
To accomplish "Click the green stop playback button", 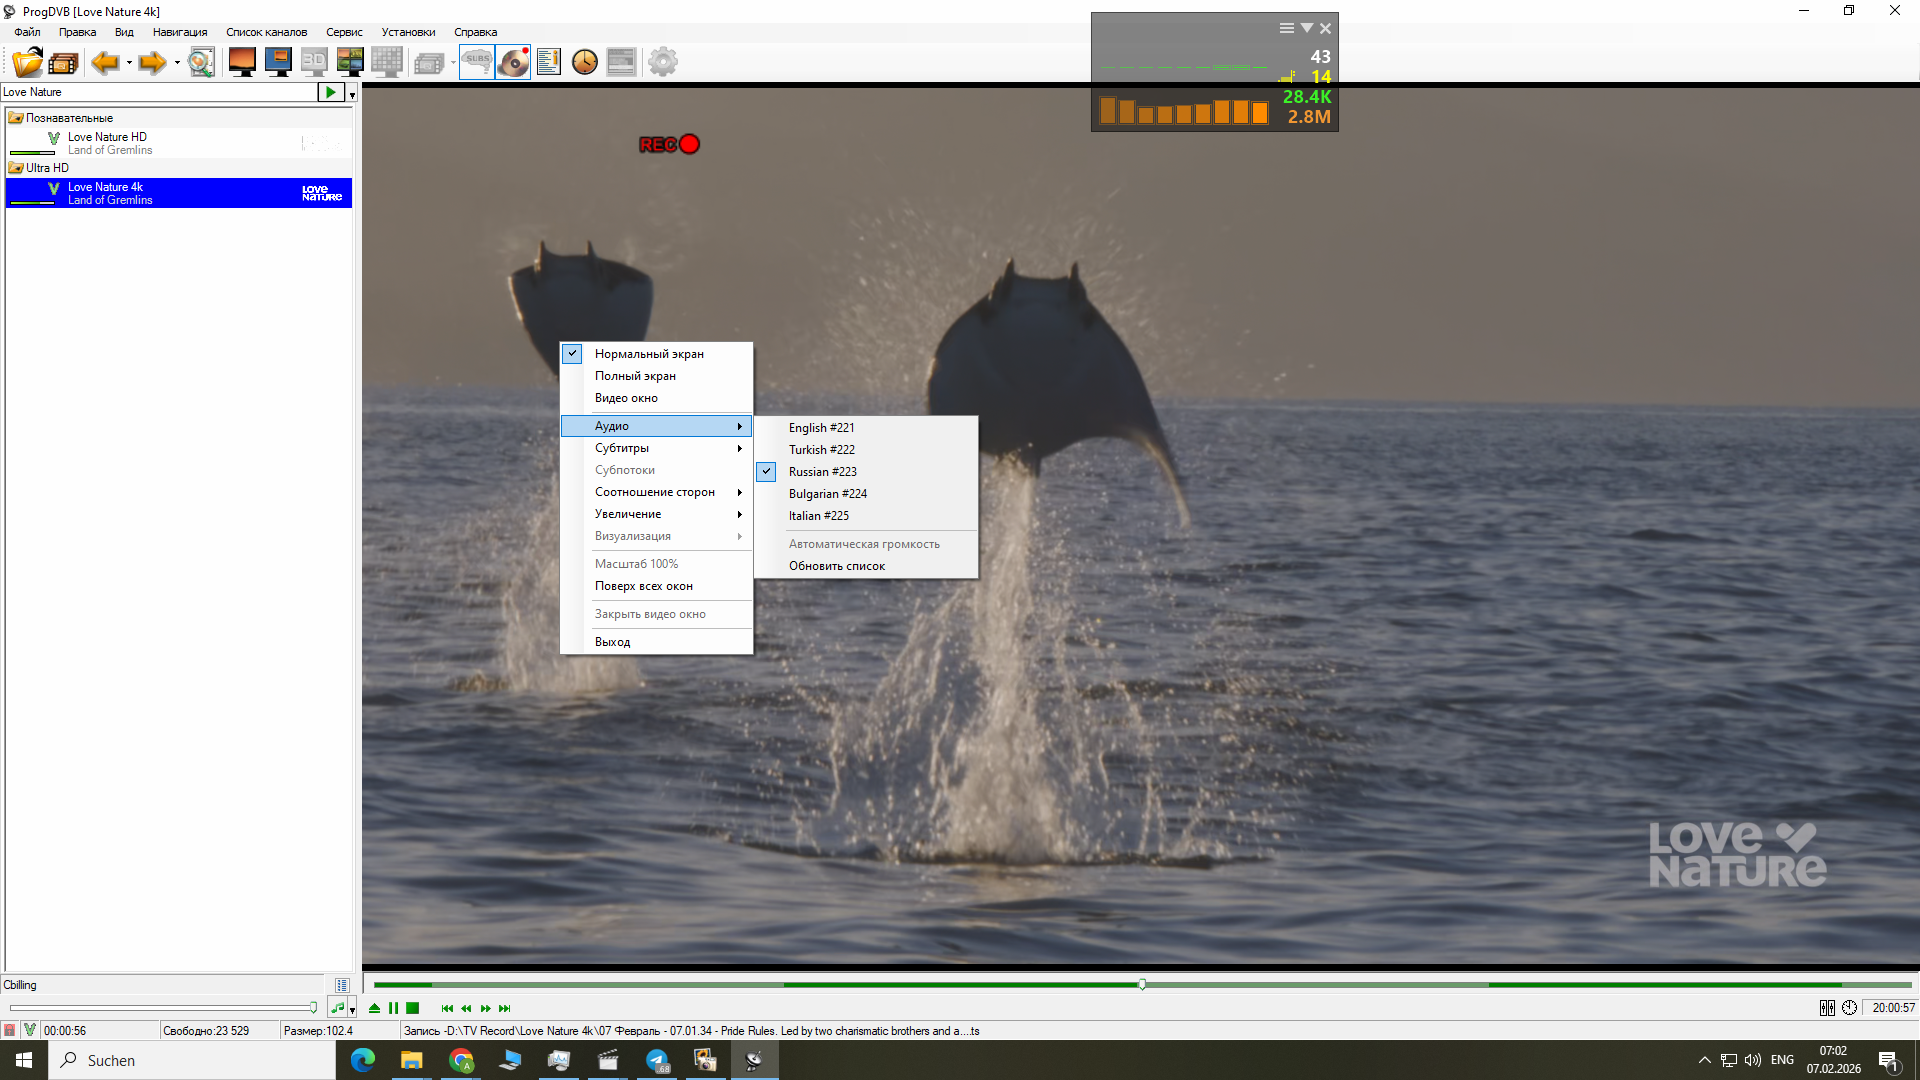I will (413, 1008).
